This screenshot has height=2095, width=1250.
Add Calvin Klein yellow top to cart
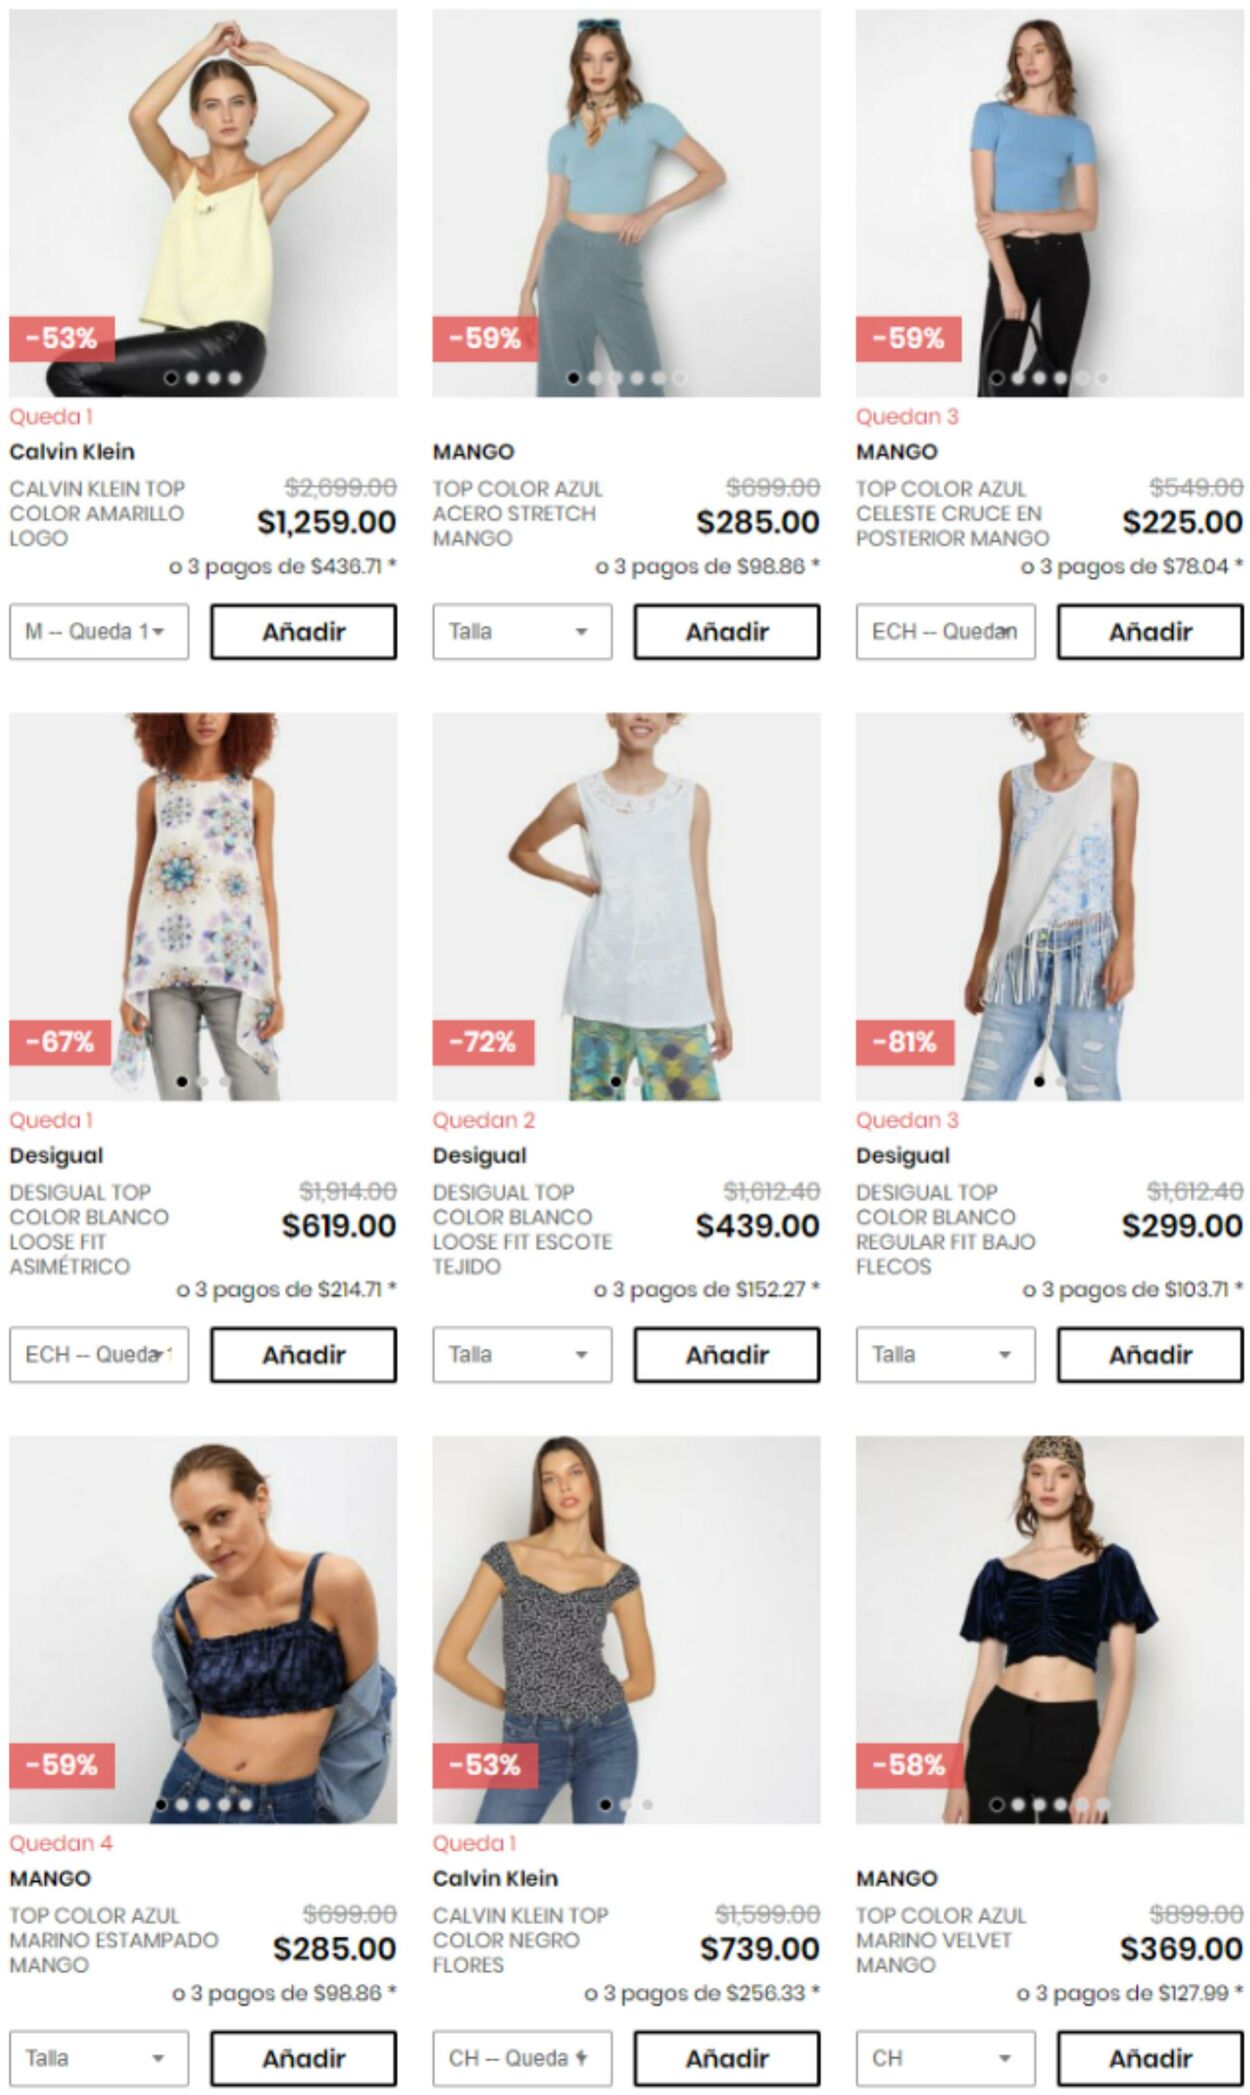pos(303,631)
